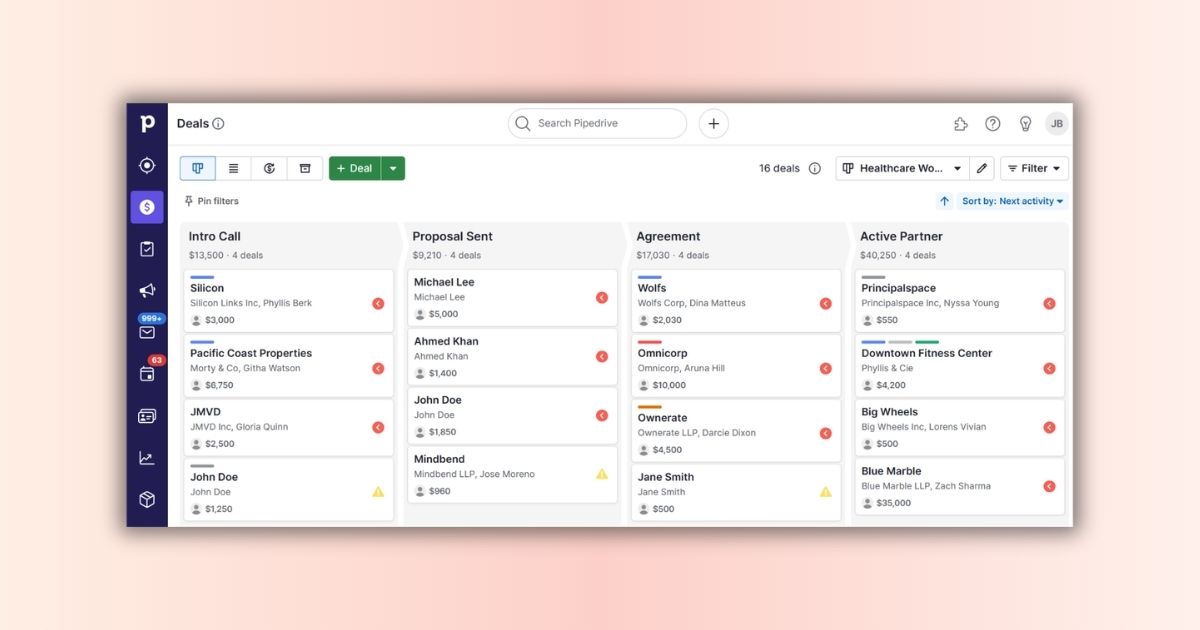Image resolution: width=1200 pixels, height=630 pixels.
Task: Open Sort by: Next activity dropdown
Action: click(1013, 201)
